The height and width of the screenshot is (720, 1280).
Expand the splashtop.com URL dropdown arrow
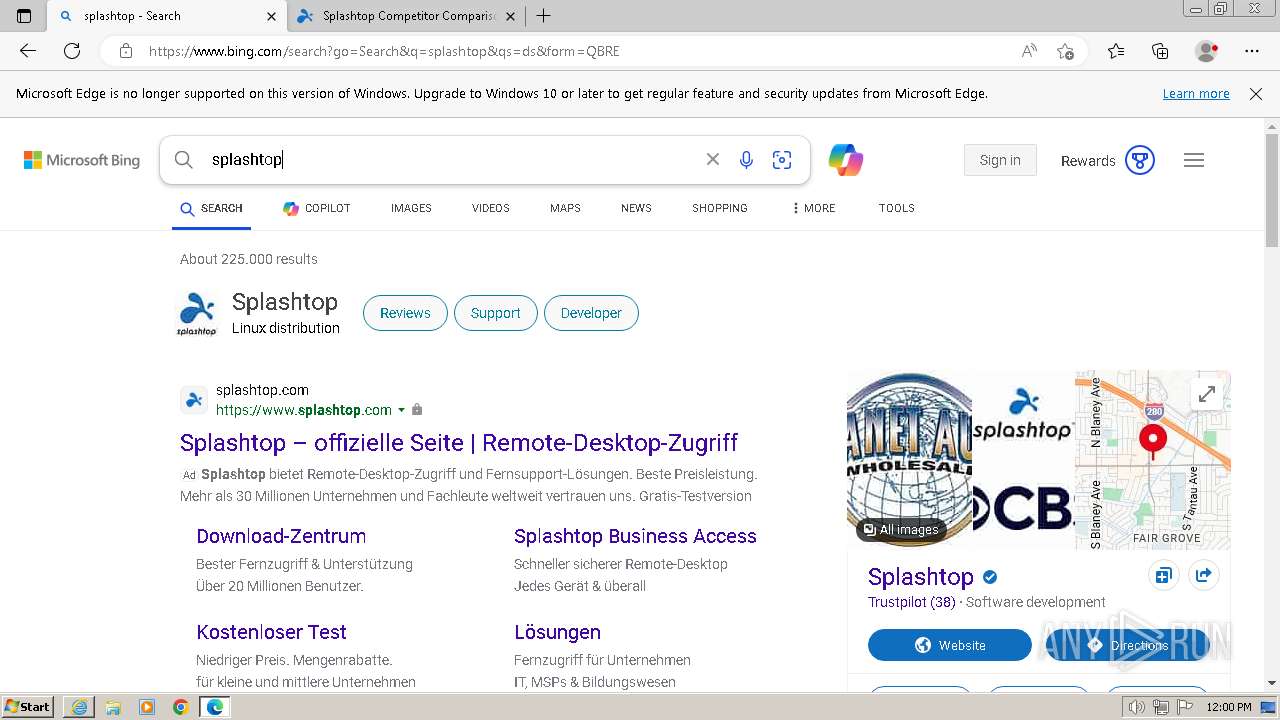[402, 410]
